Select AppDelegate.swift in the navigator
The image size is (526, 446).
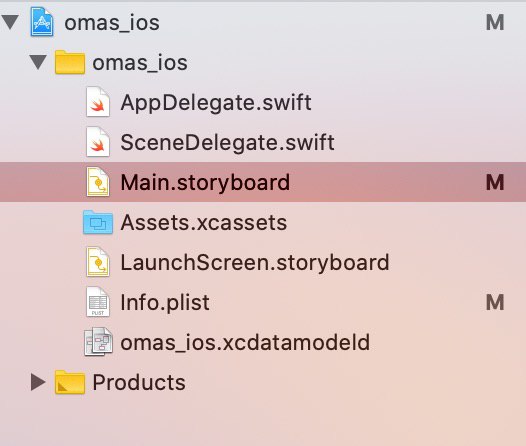216,102
